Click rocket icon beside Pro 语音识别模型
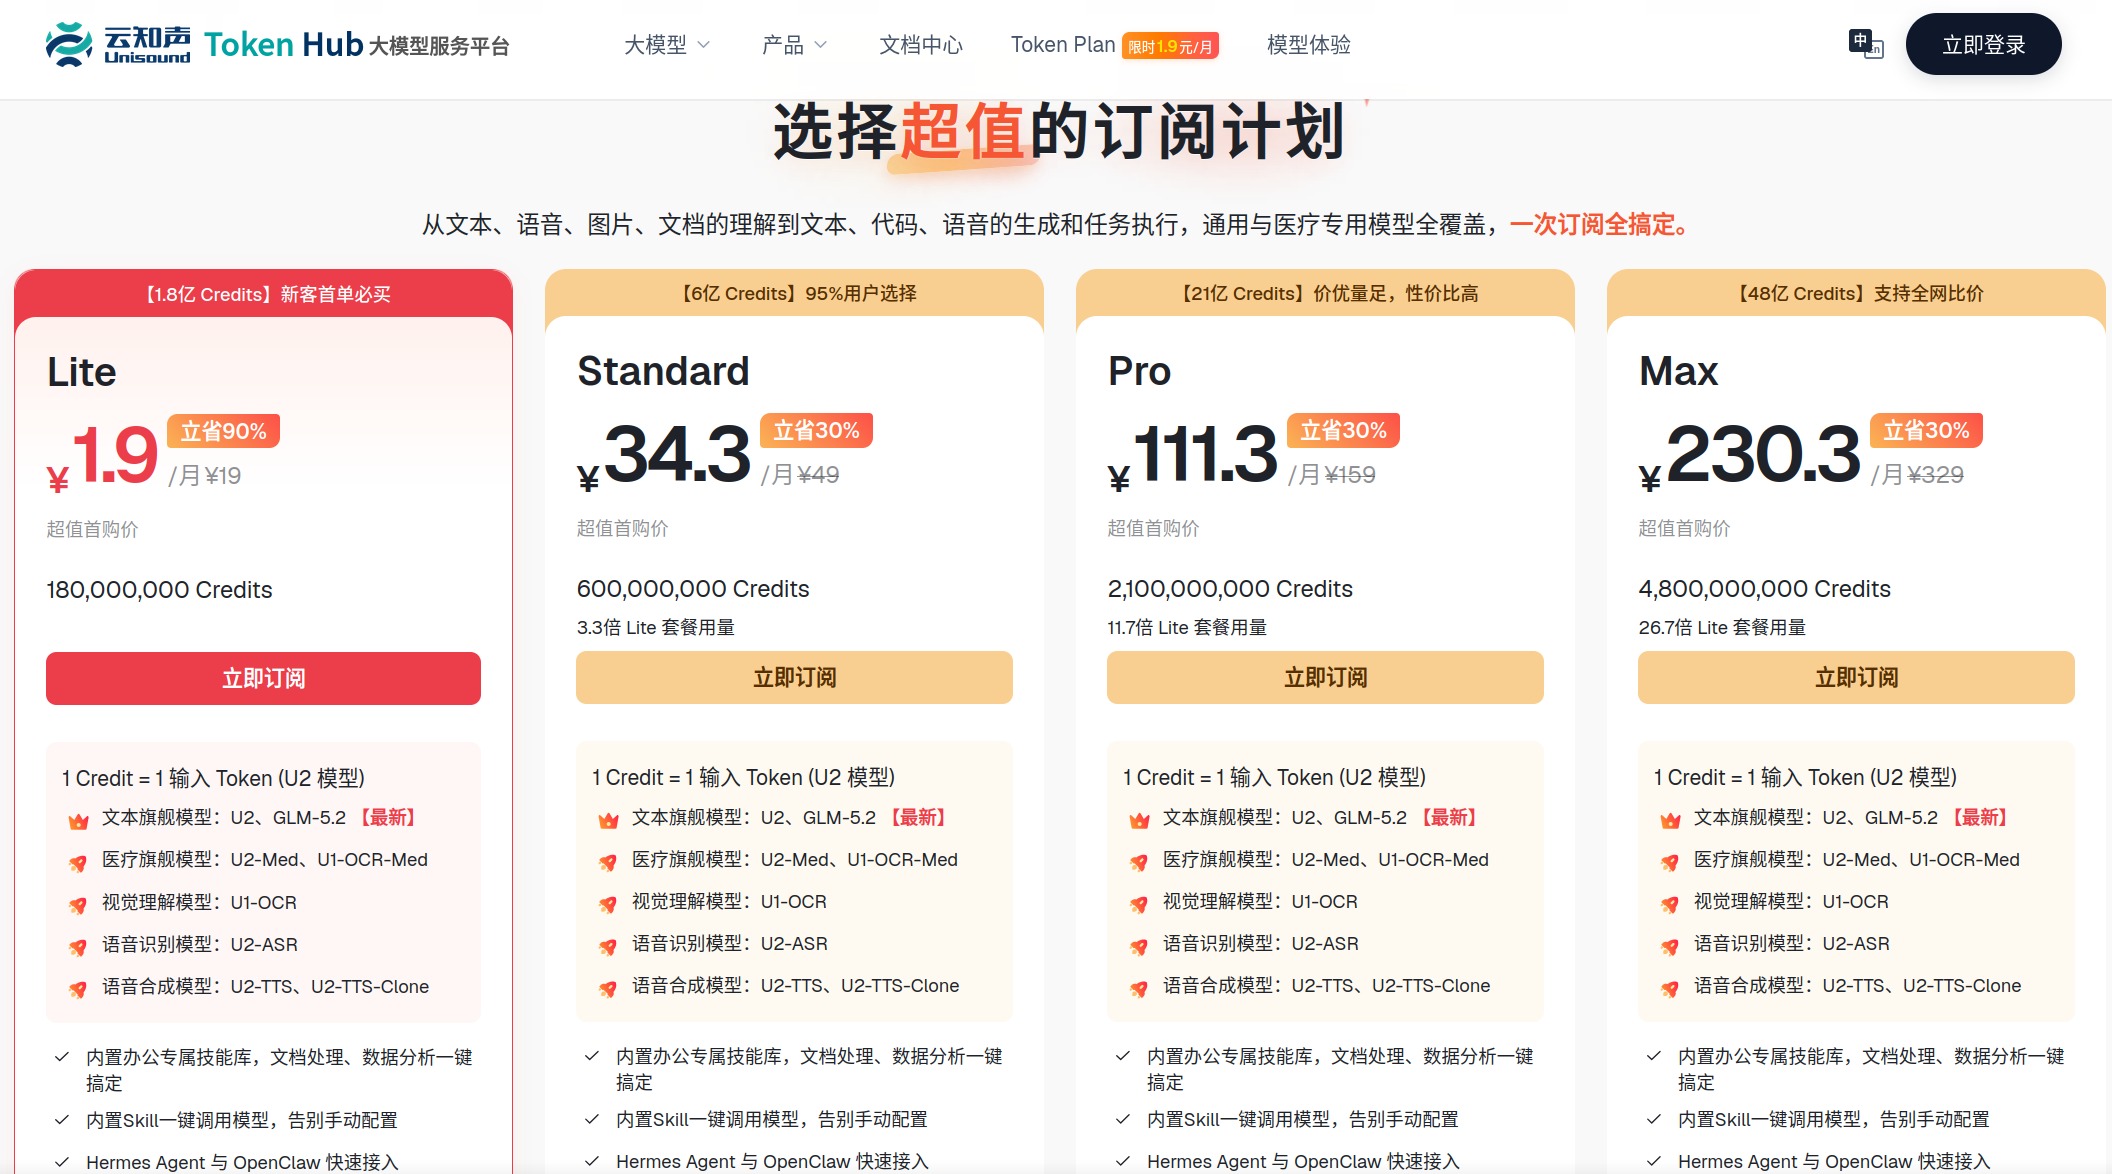2112x1174 pixels. (1139, 946)
